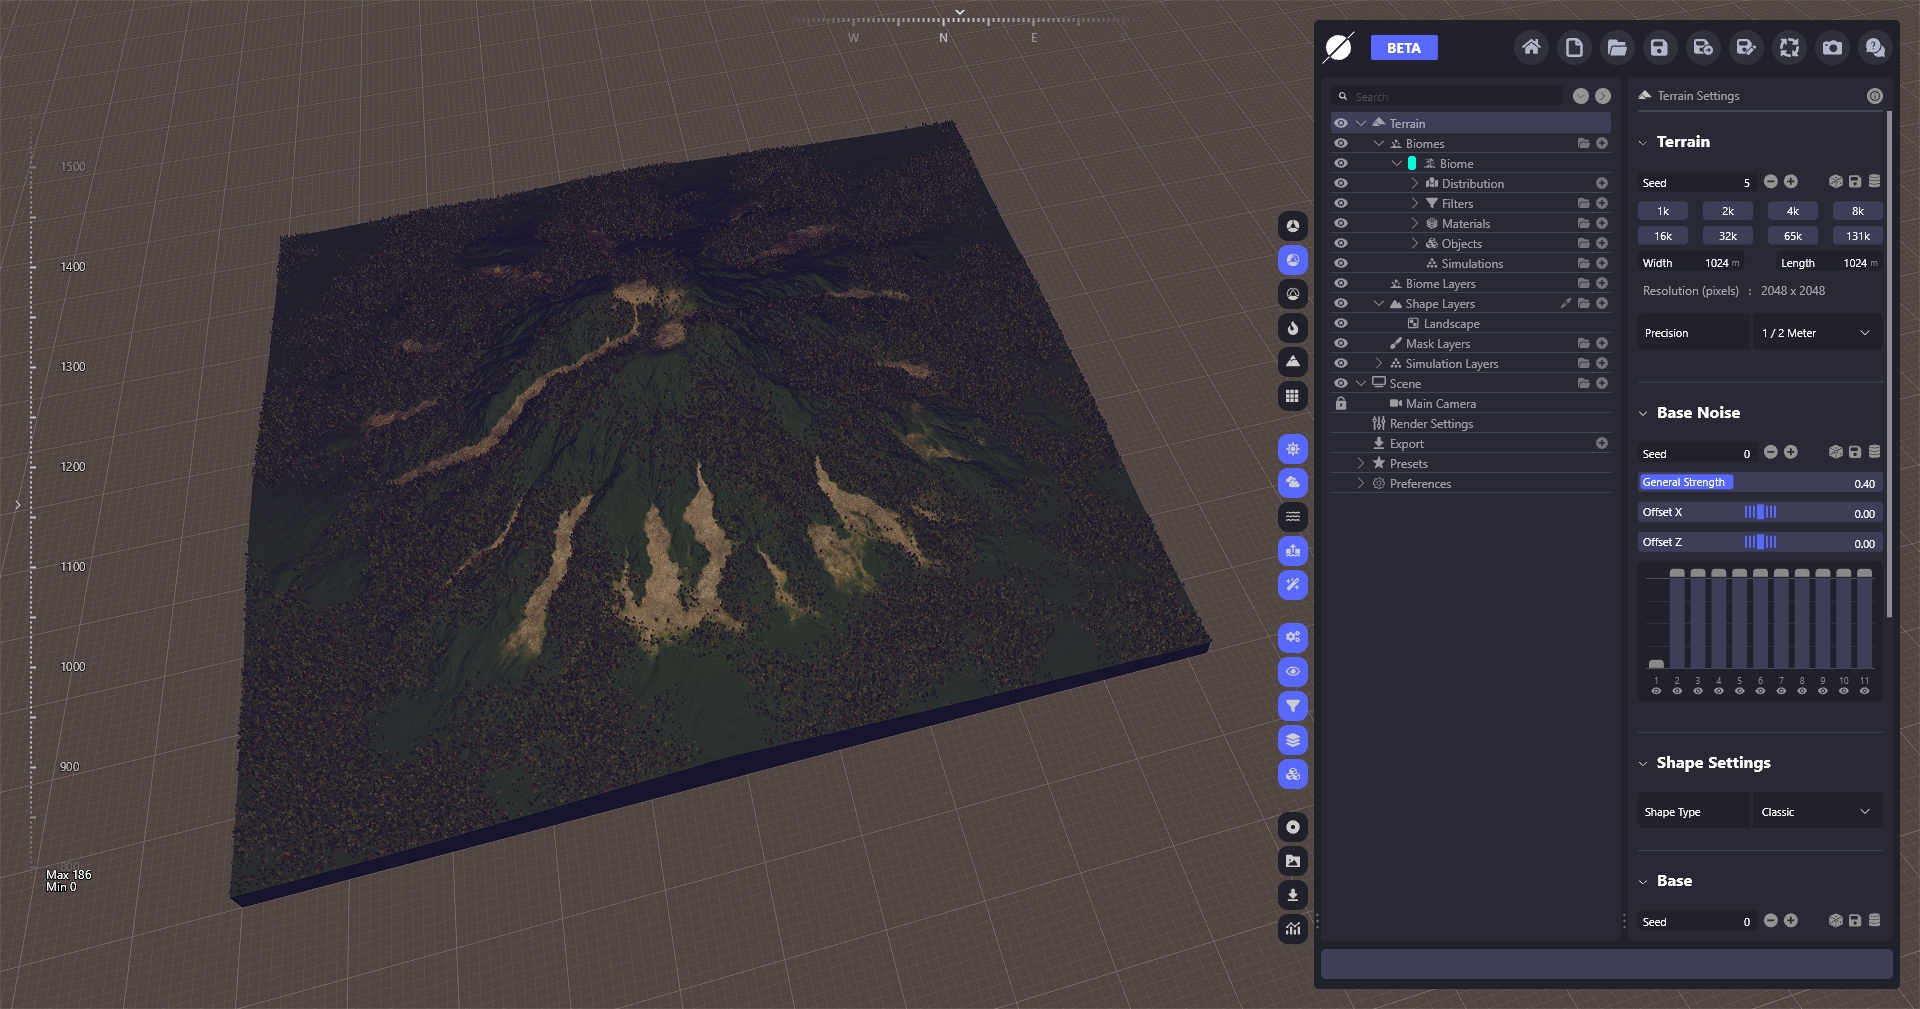Open the Precision dropdown

1816,333
